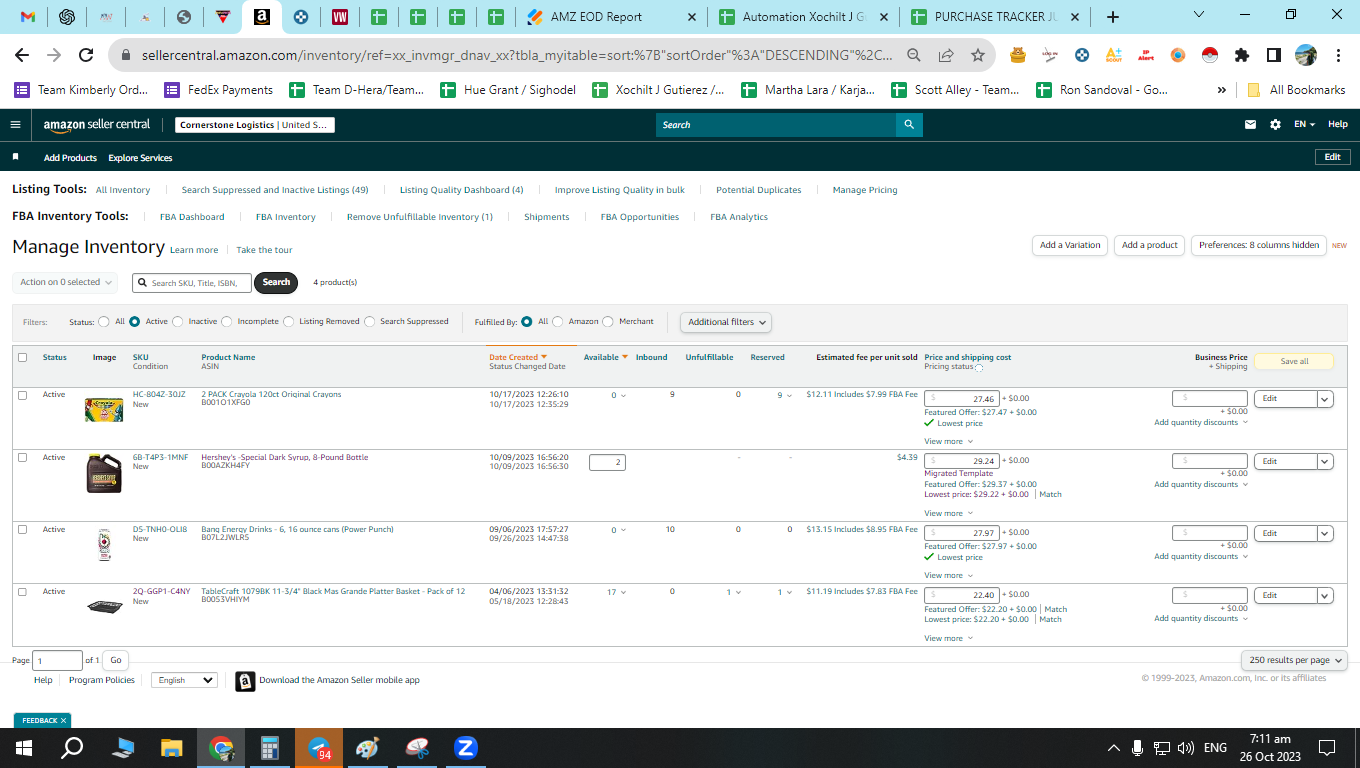Go to Shipments in FBA Inventory Tools
1360x768 pixels.
(x=547, y=217)
